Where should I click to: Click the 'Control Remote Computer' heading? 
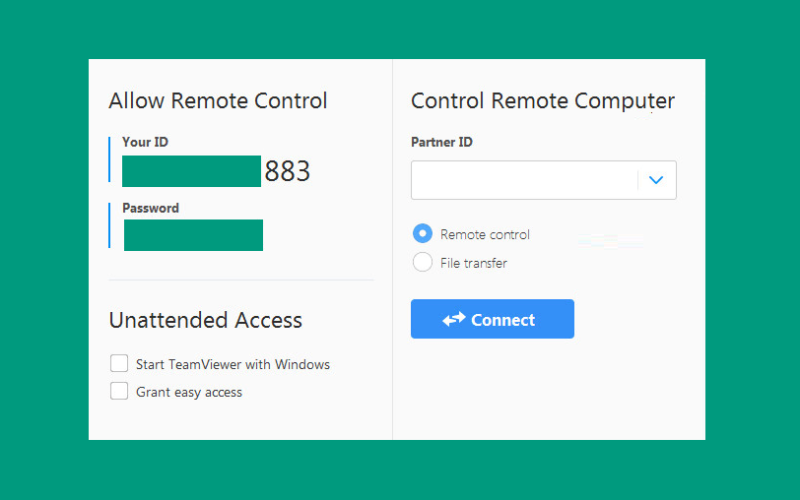(x=543, y=101)
